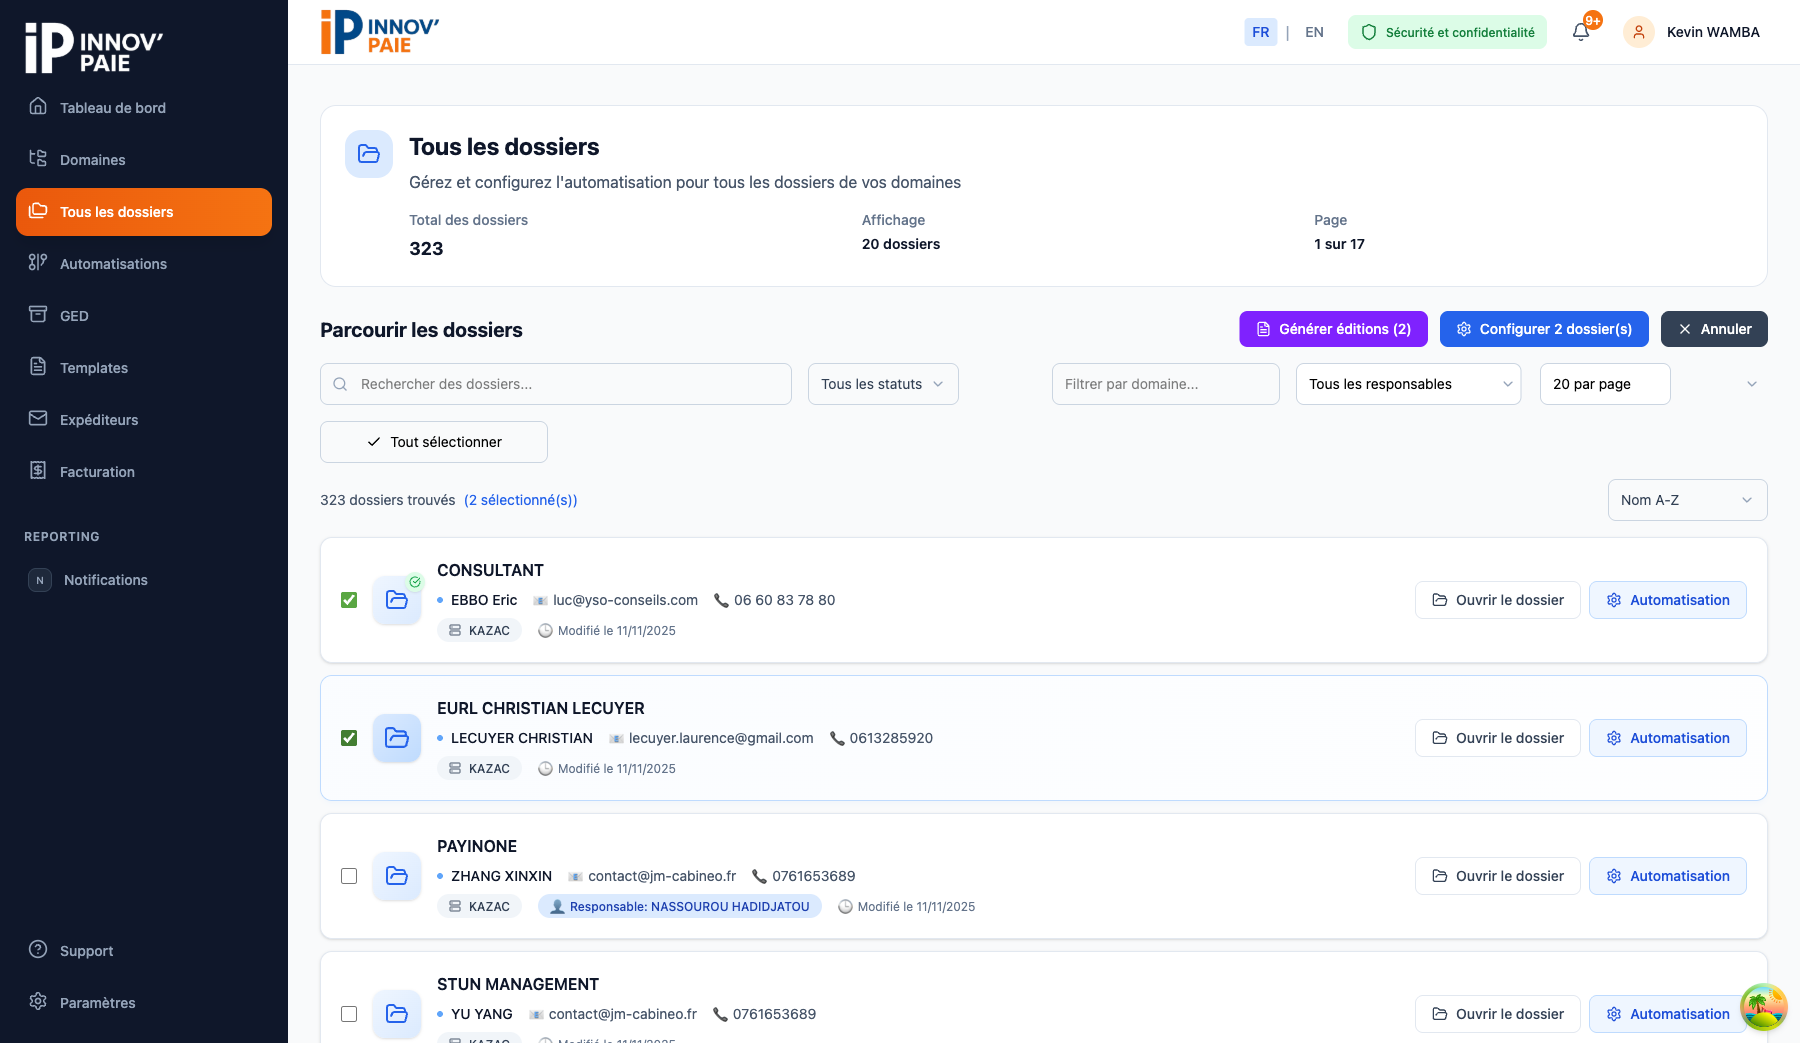Open the (2 sélectionné(s)) link
Screen dimensions: 1800x1043
coord(520,500)
